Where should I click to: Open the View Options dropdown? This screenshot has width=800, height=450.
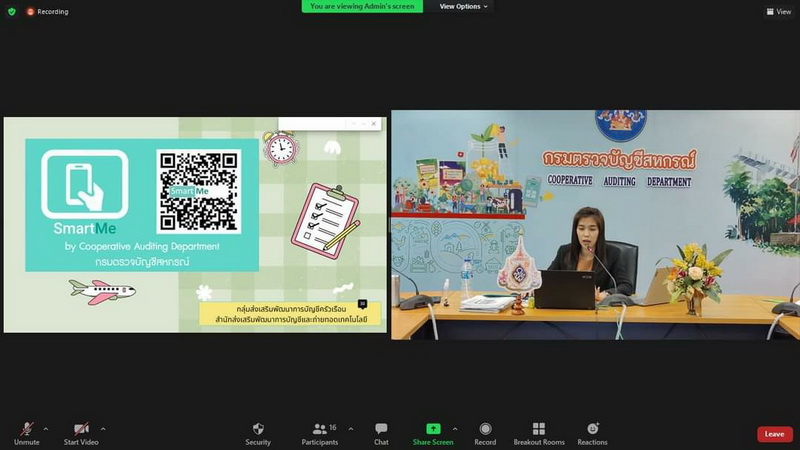click(x=463, y=7)
